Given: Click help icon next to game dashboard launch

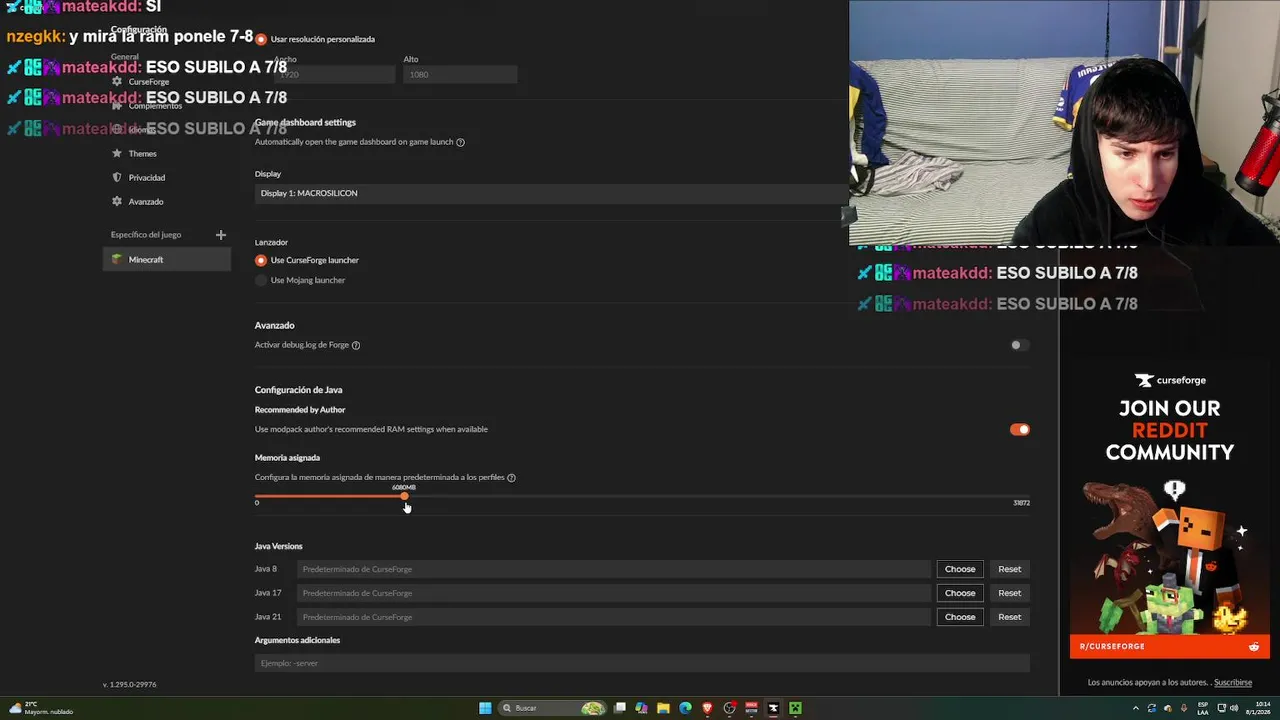Looking at the screenshot, I should 460,142.
